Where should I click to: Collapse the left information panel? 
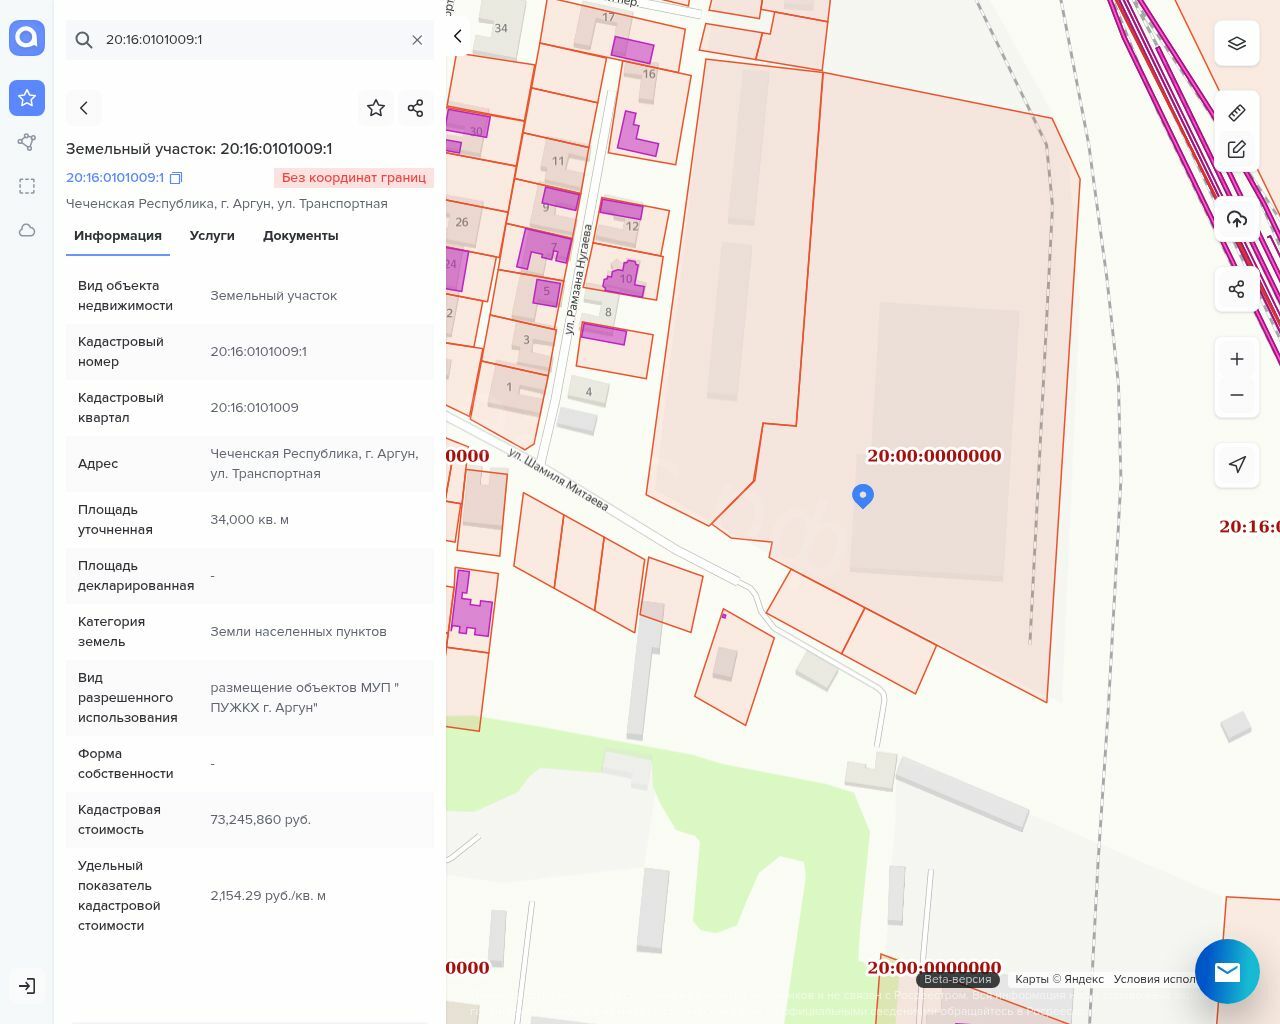tap(458, 36)
